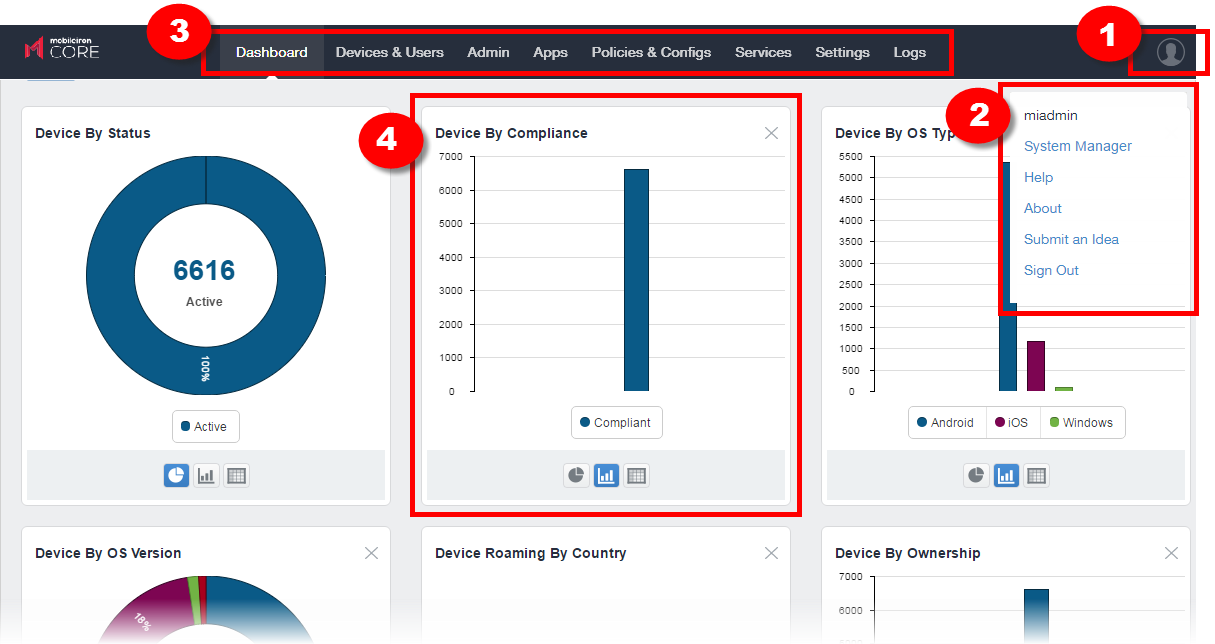
Task: Go to Devices & Users menu
Action: pos(390,52)
